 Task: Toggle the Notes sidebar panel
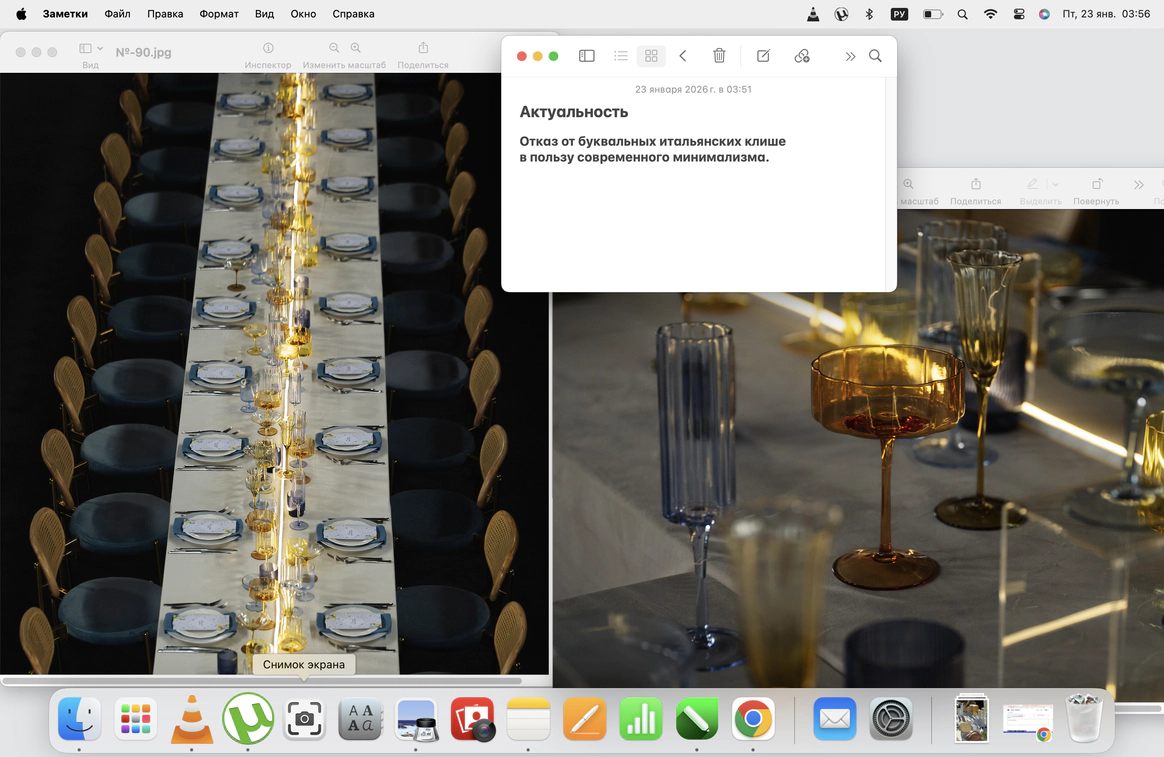(587, 56)
